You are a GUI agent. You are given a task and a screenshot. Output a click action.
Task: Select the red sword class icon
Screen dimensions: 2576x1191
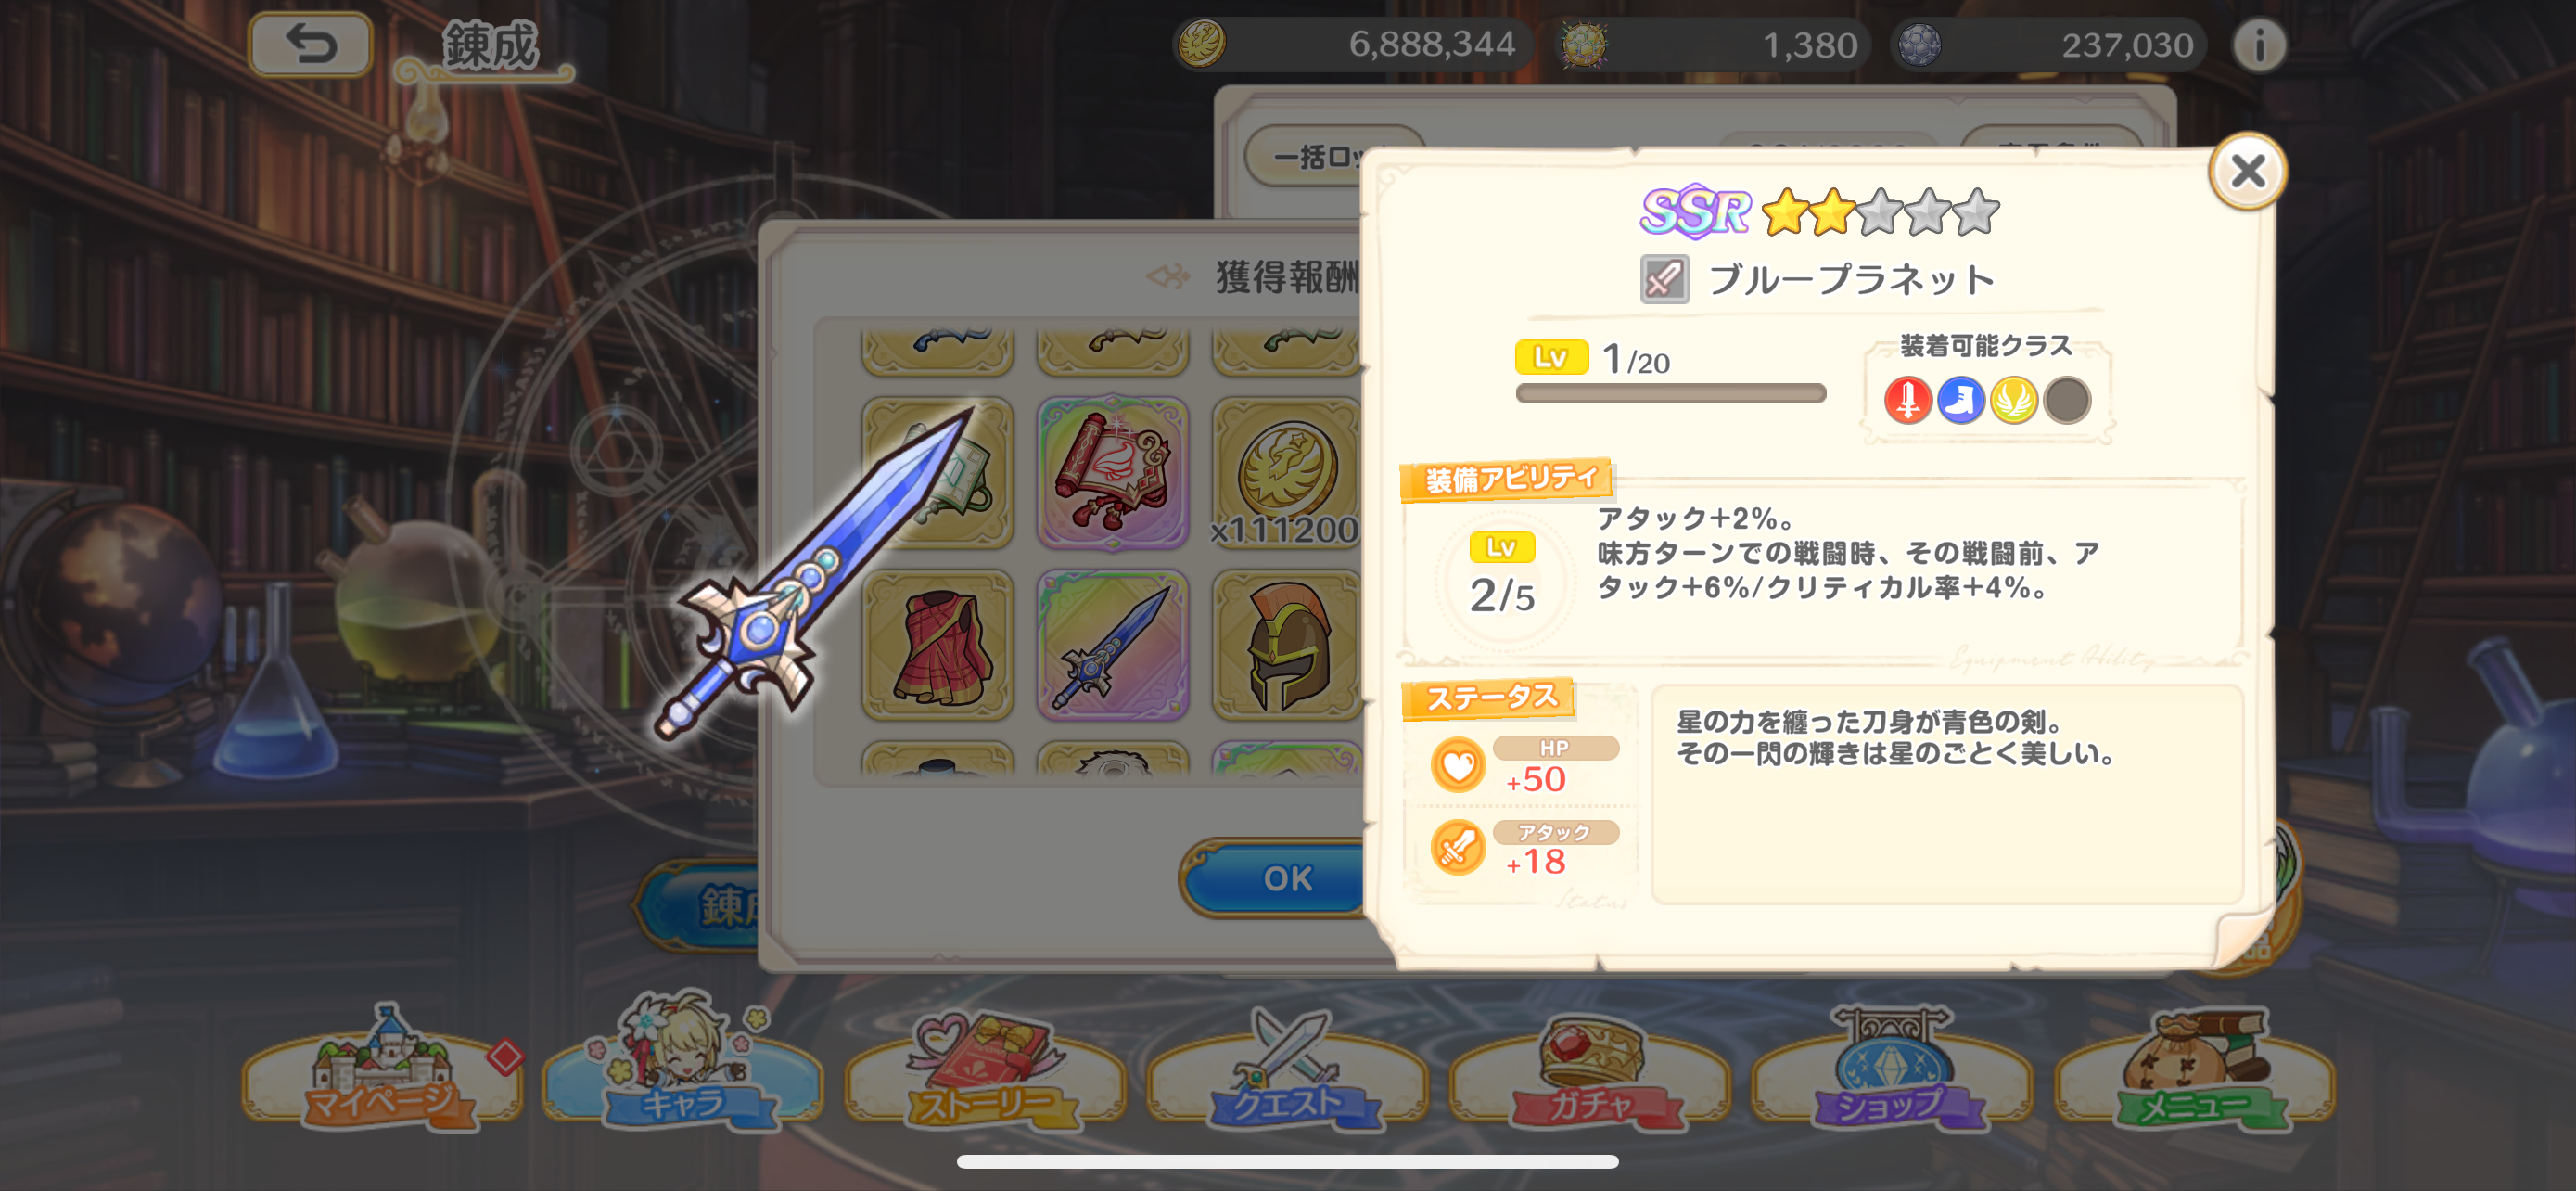click(1907, 400)
